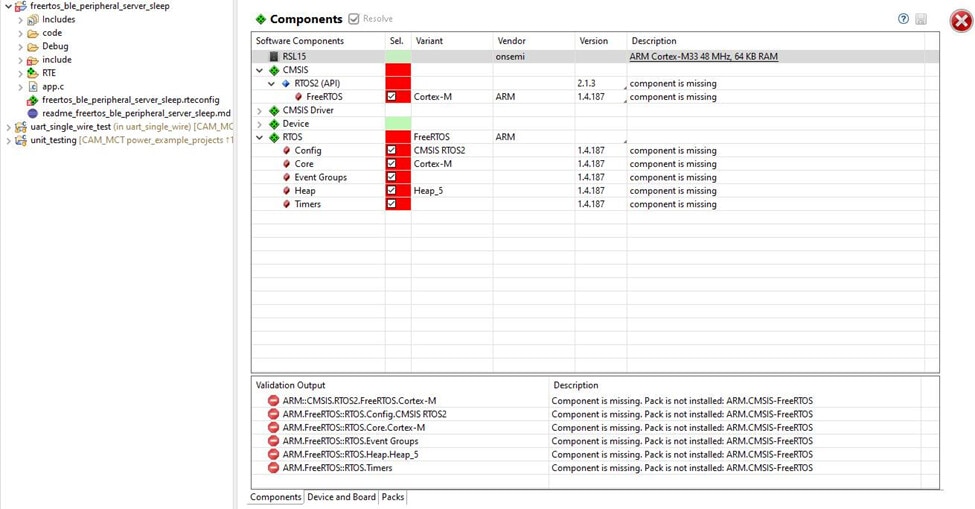This screenshot has width=975, height=509.
Task: Expand the CMSIS Driver node
Action: 260,110
